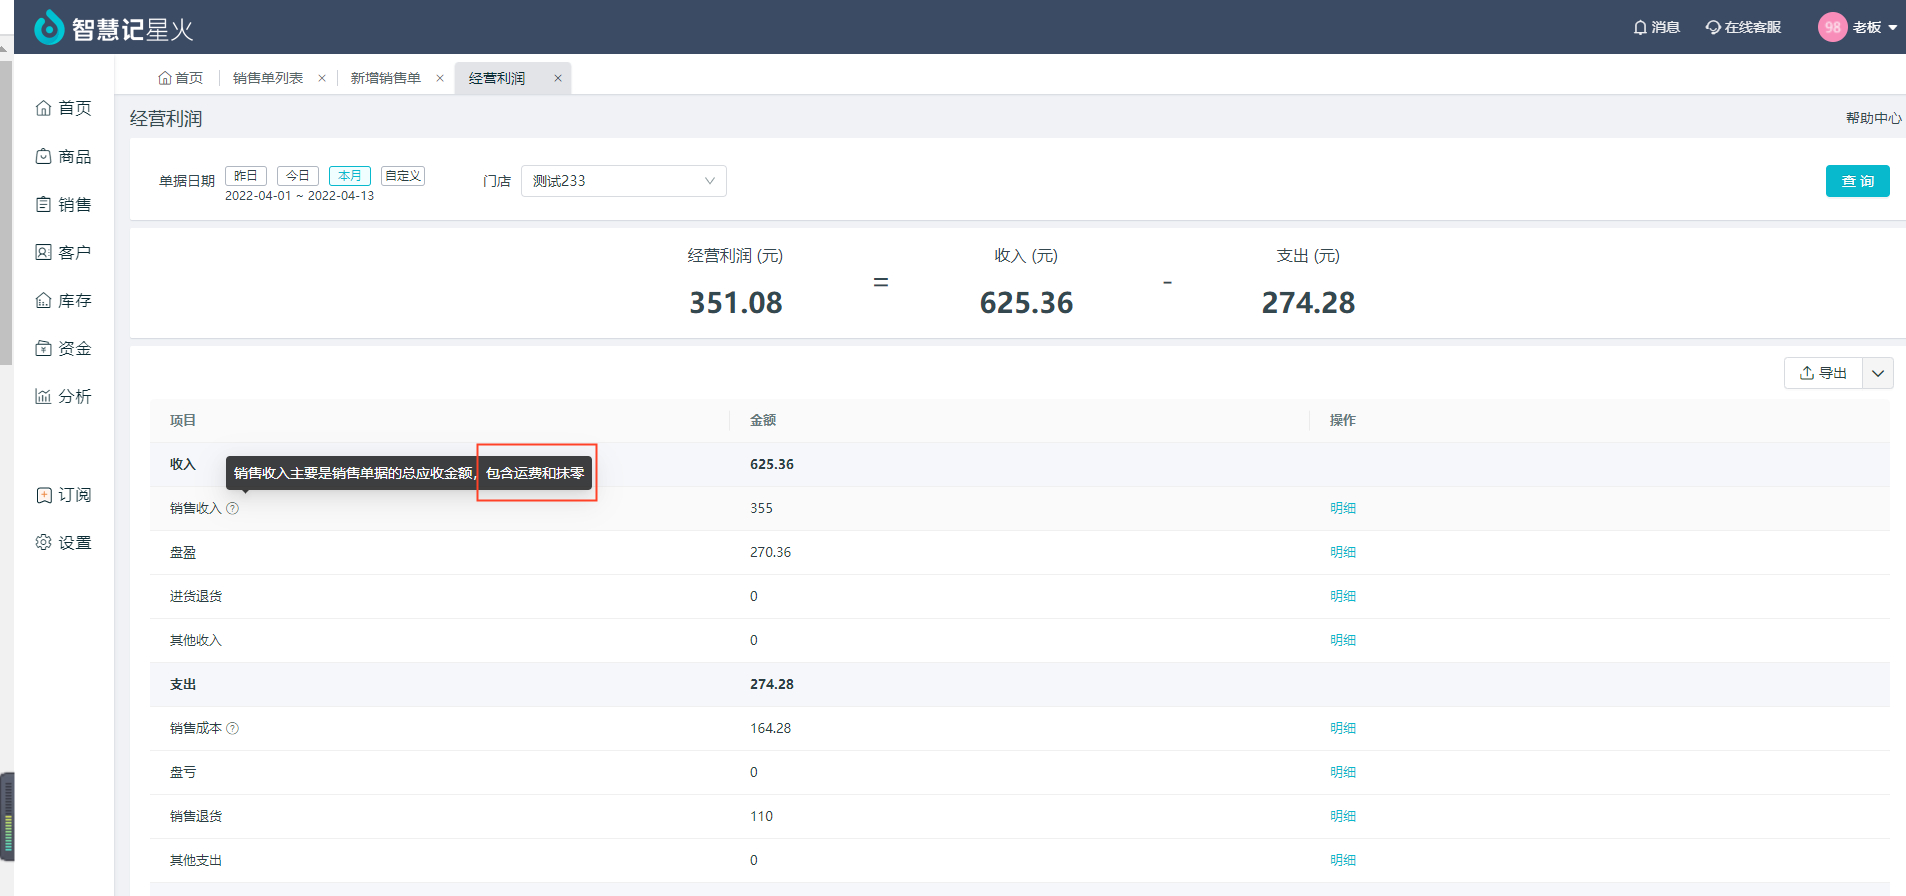Open 订阅 sidebar section
Viewport: 1906px width, 896px height.
[x=64, y=494]
